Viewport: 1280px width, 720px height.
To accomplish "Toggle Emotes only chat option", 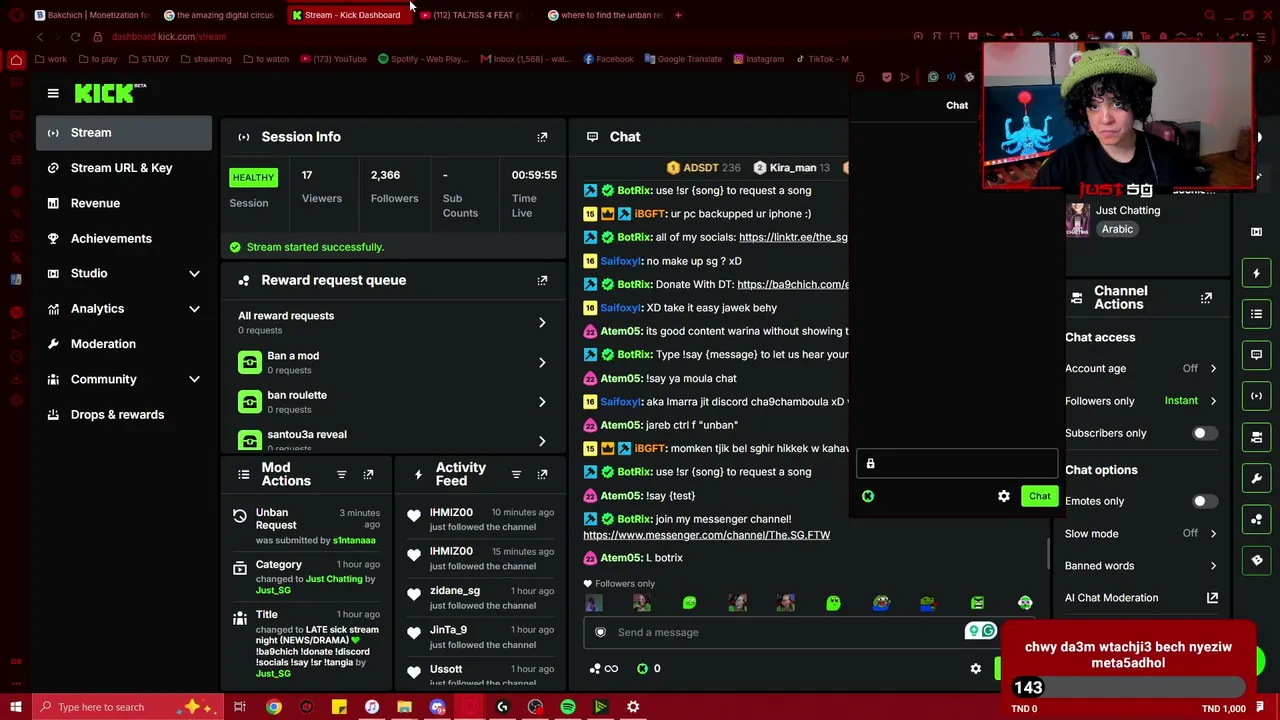I will 1205,501.
